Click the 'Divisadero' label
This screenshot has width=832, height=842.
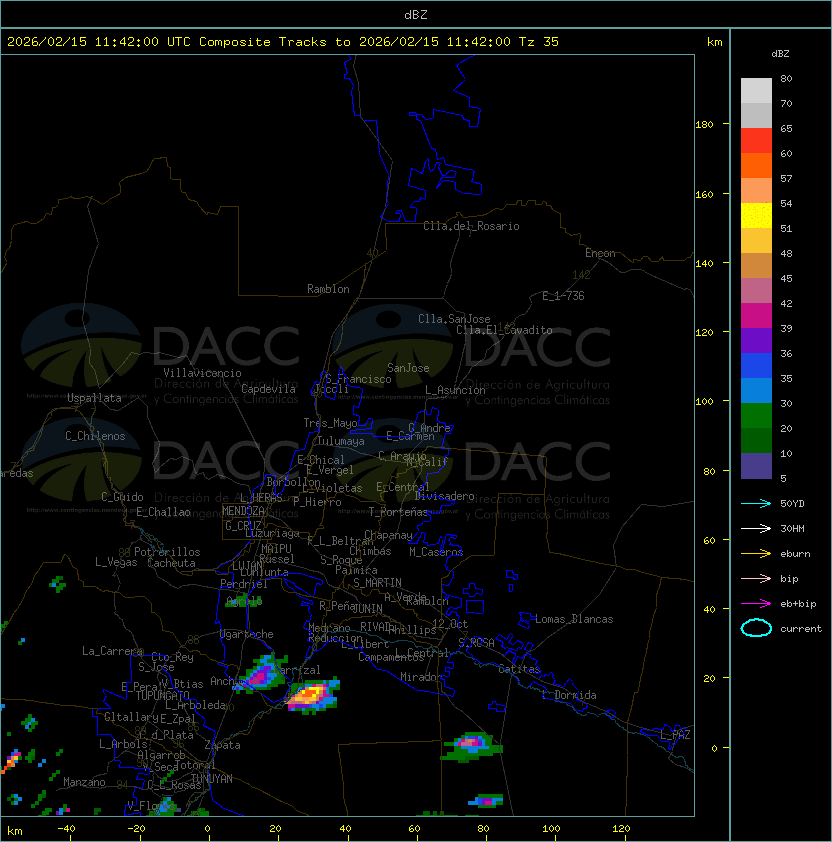pyautogui.click(x=444, y=496)
